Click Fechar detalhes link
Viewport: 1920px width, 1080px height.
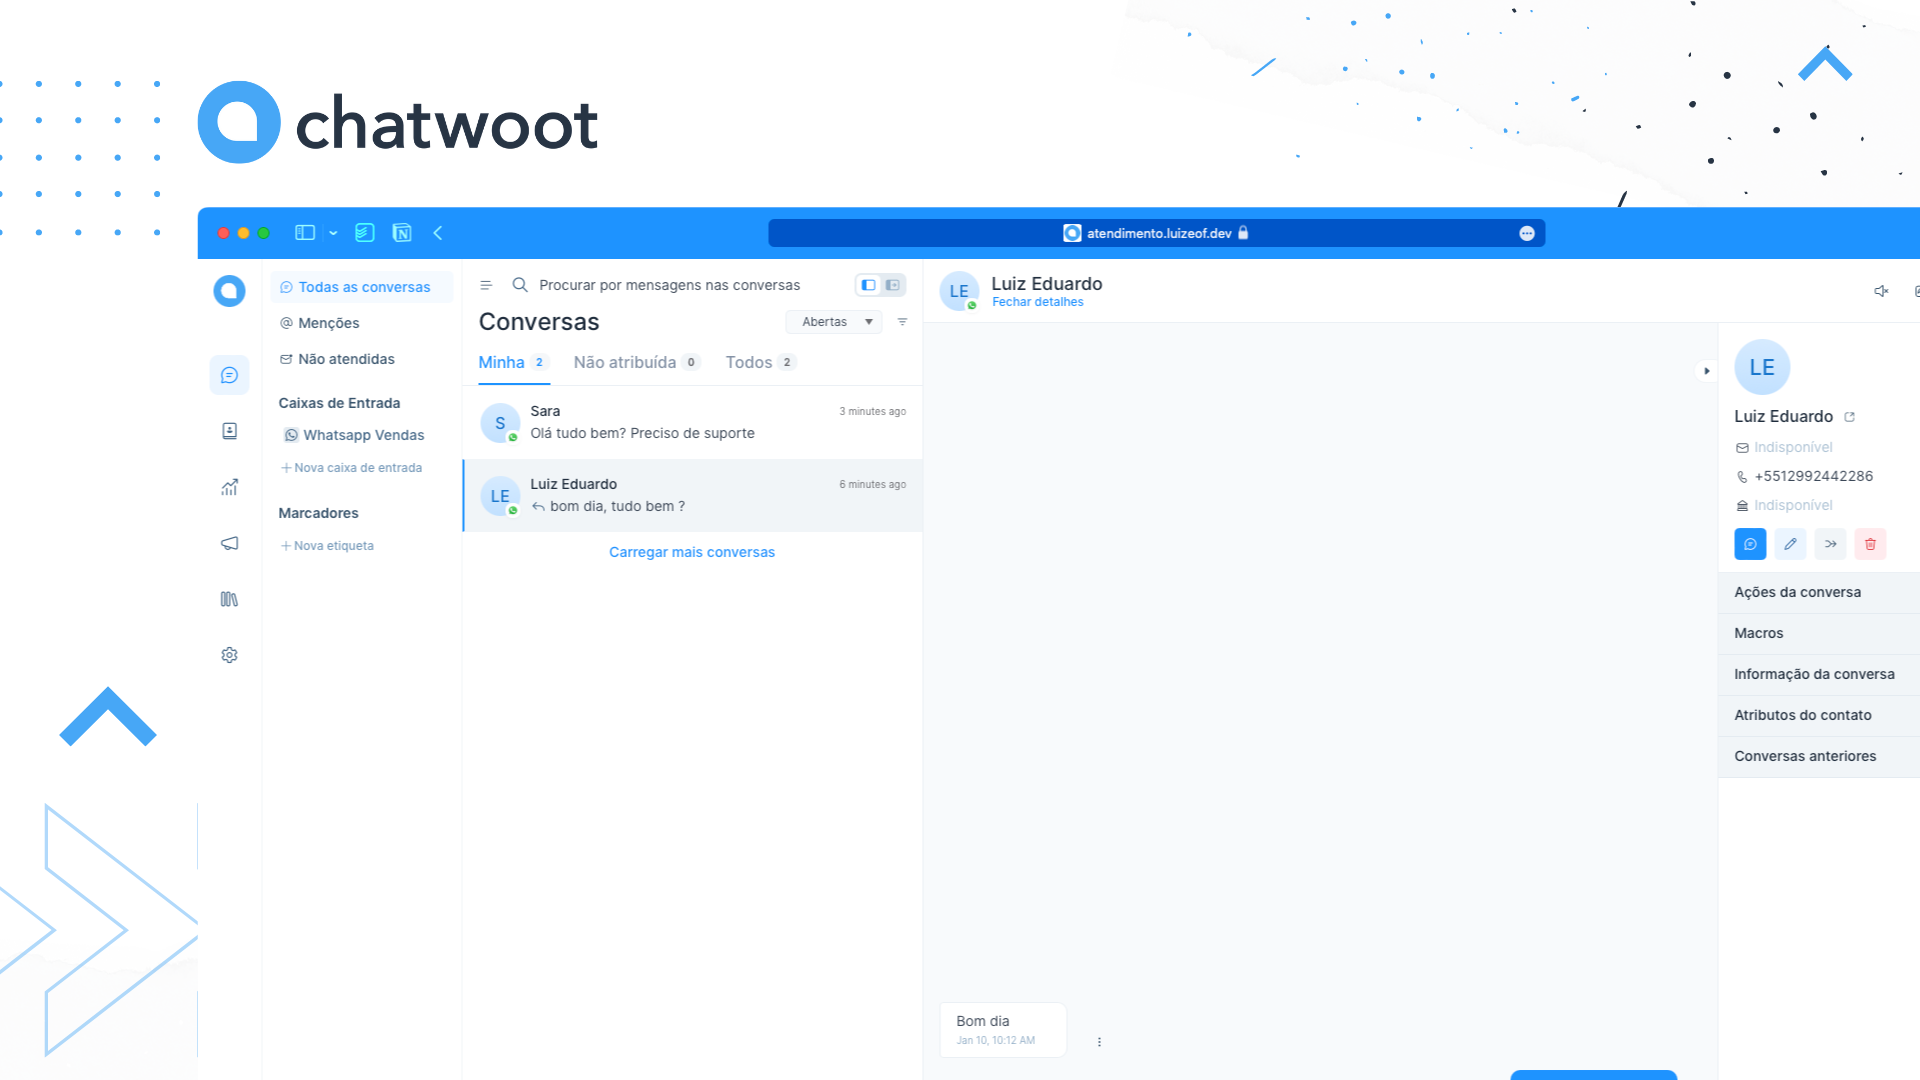1037,302
